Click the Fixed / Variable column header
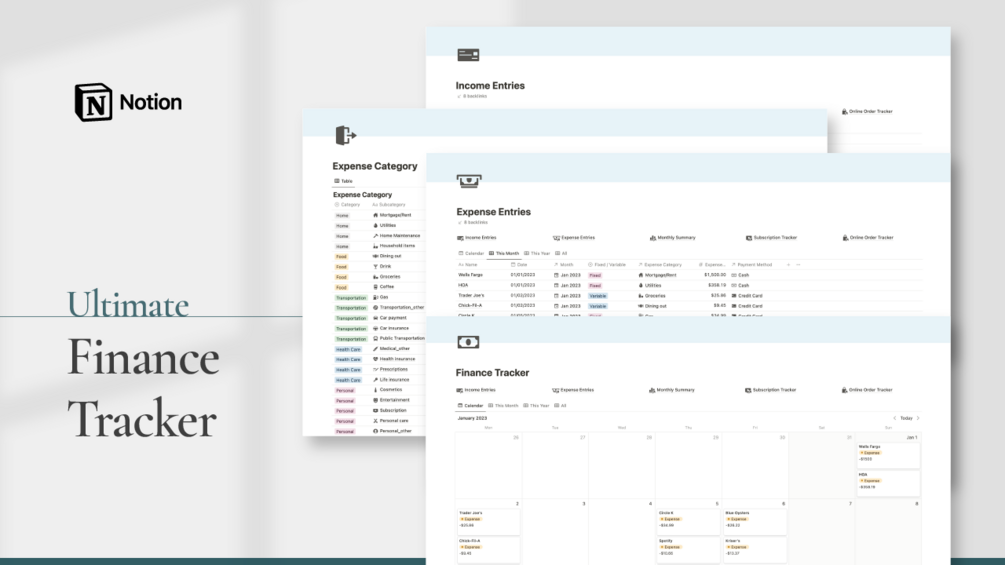This screenshot has width=1005, height=565. [x=606, y=265]
